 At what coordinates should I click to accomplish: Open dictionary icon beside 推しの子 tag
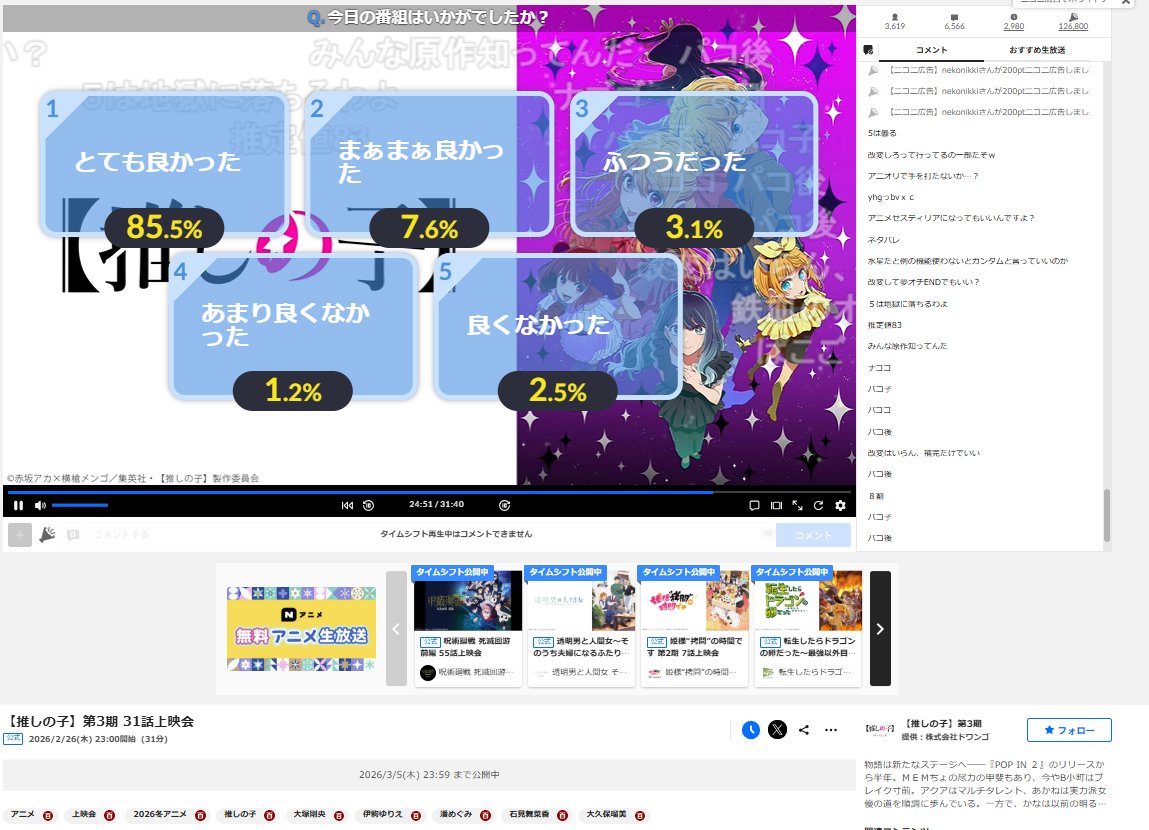coord(270,815)
